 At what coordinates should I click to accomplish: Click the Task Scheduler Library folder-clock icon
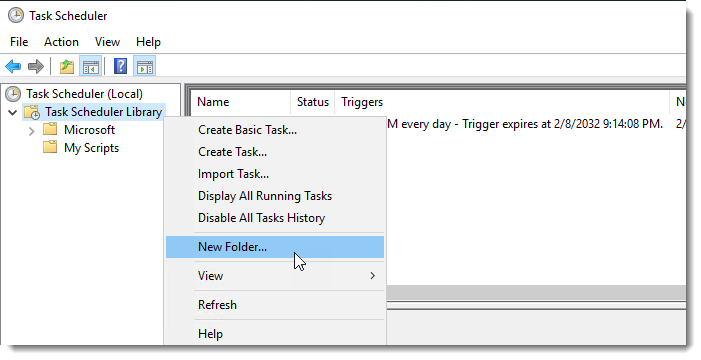pyautogui.click(x=32, y=112)
